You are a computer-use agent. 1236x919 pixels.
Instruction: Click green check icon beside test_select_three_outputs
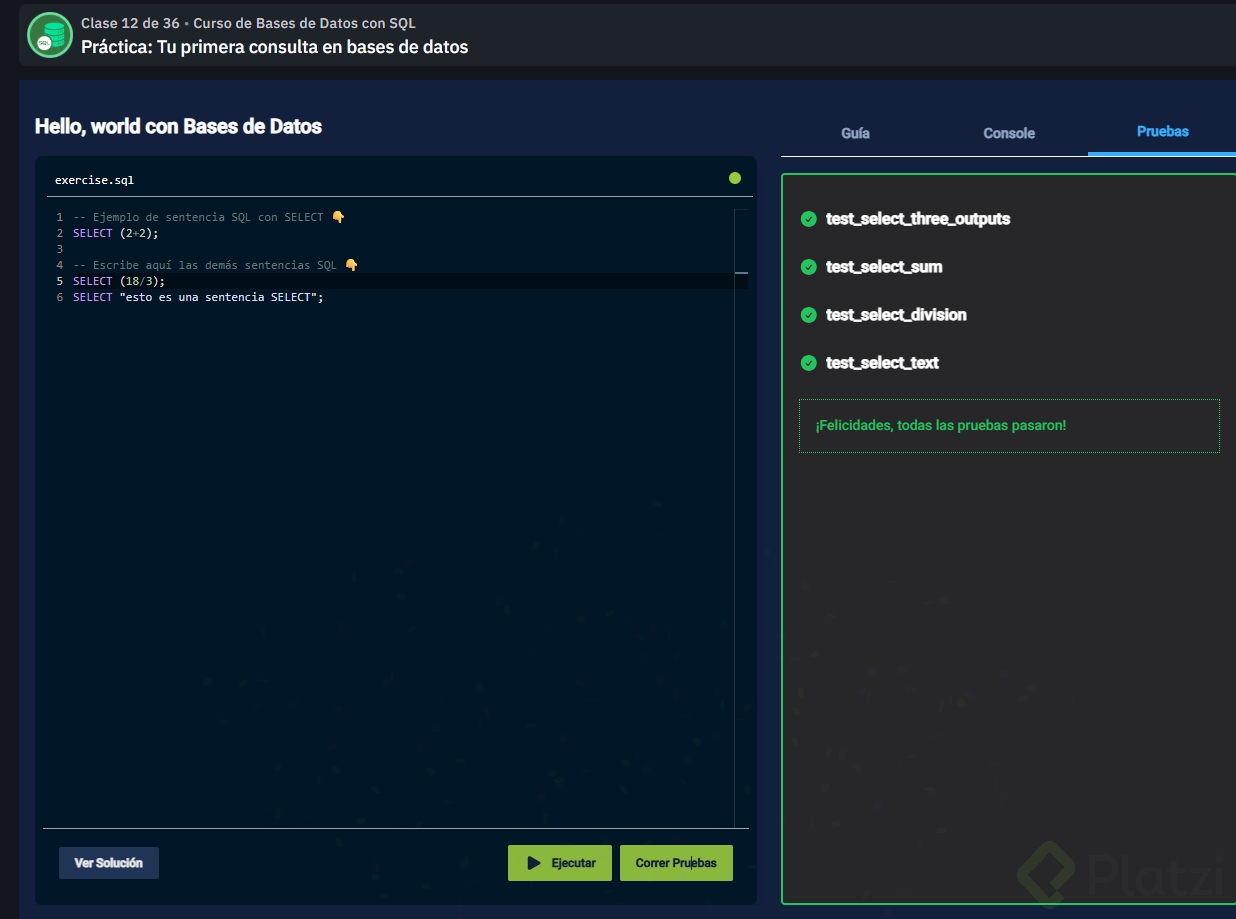click(x=809, y=219)
